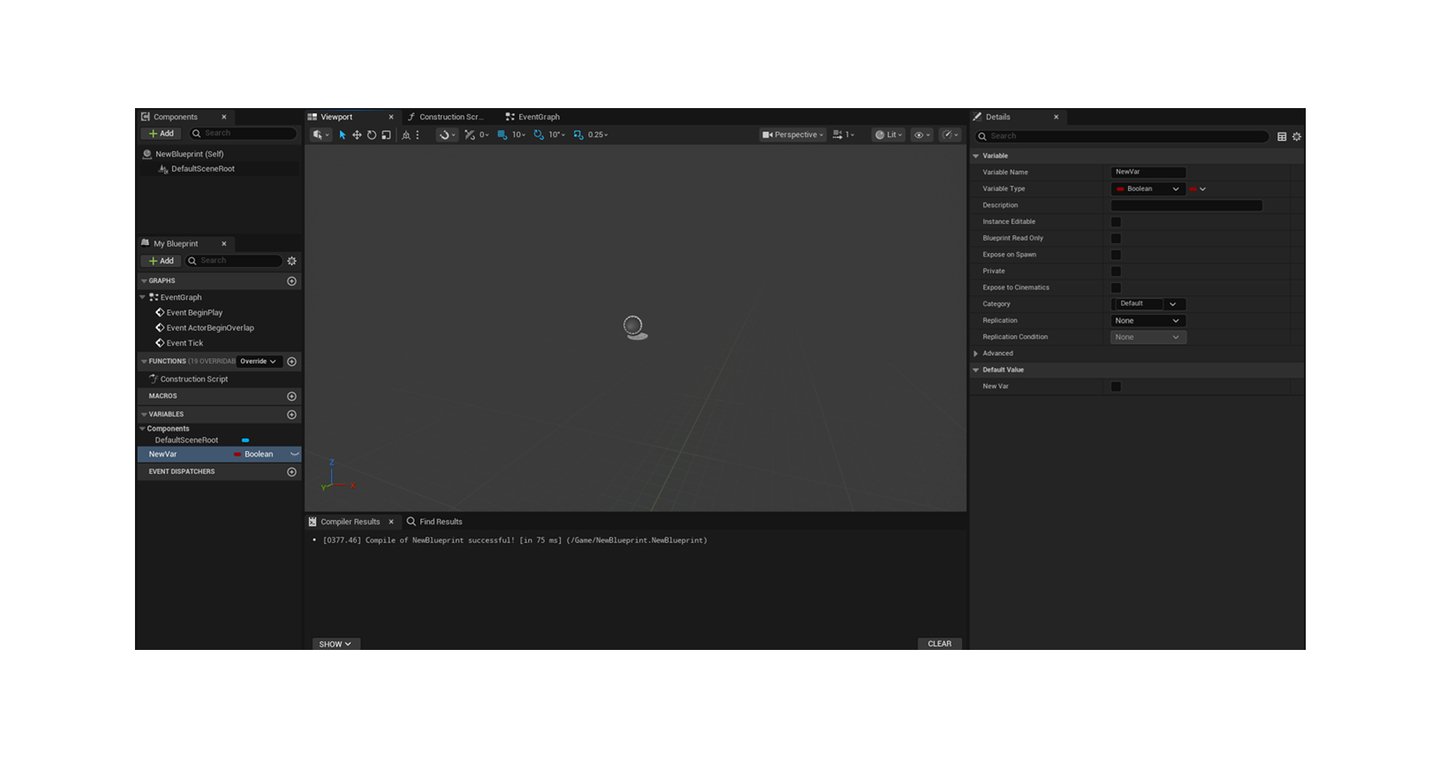Image resolution: width=1440 pixels, height=758 pixels.
Task: Collapse the EventGraph tree node
Action: [x=144, y=297]
